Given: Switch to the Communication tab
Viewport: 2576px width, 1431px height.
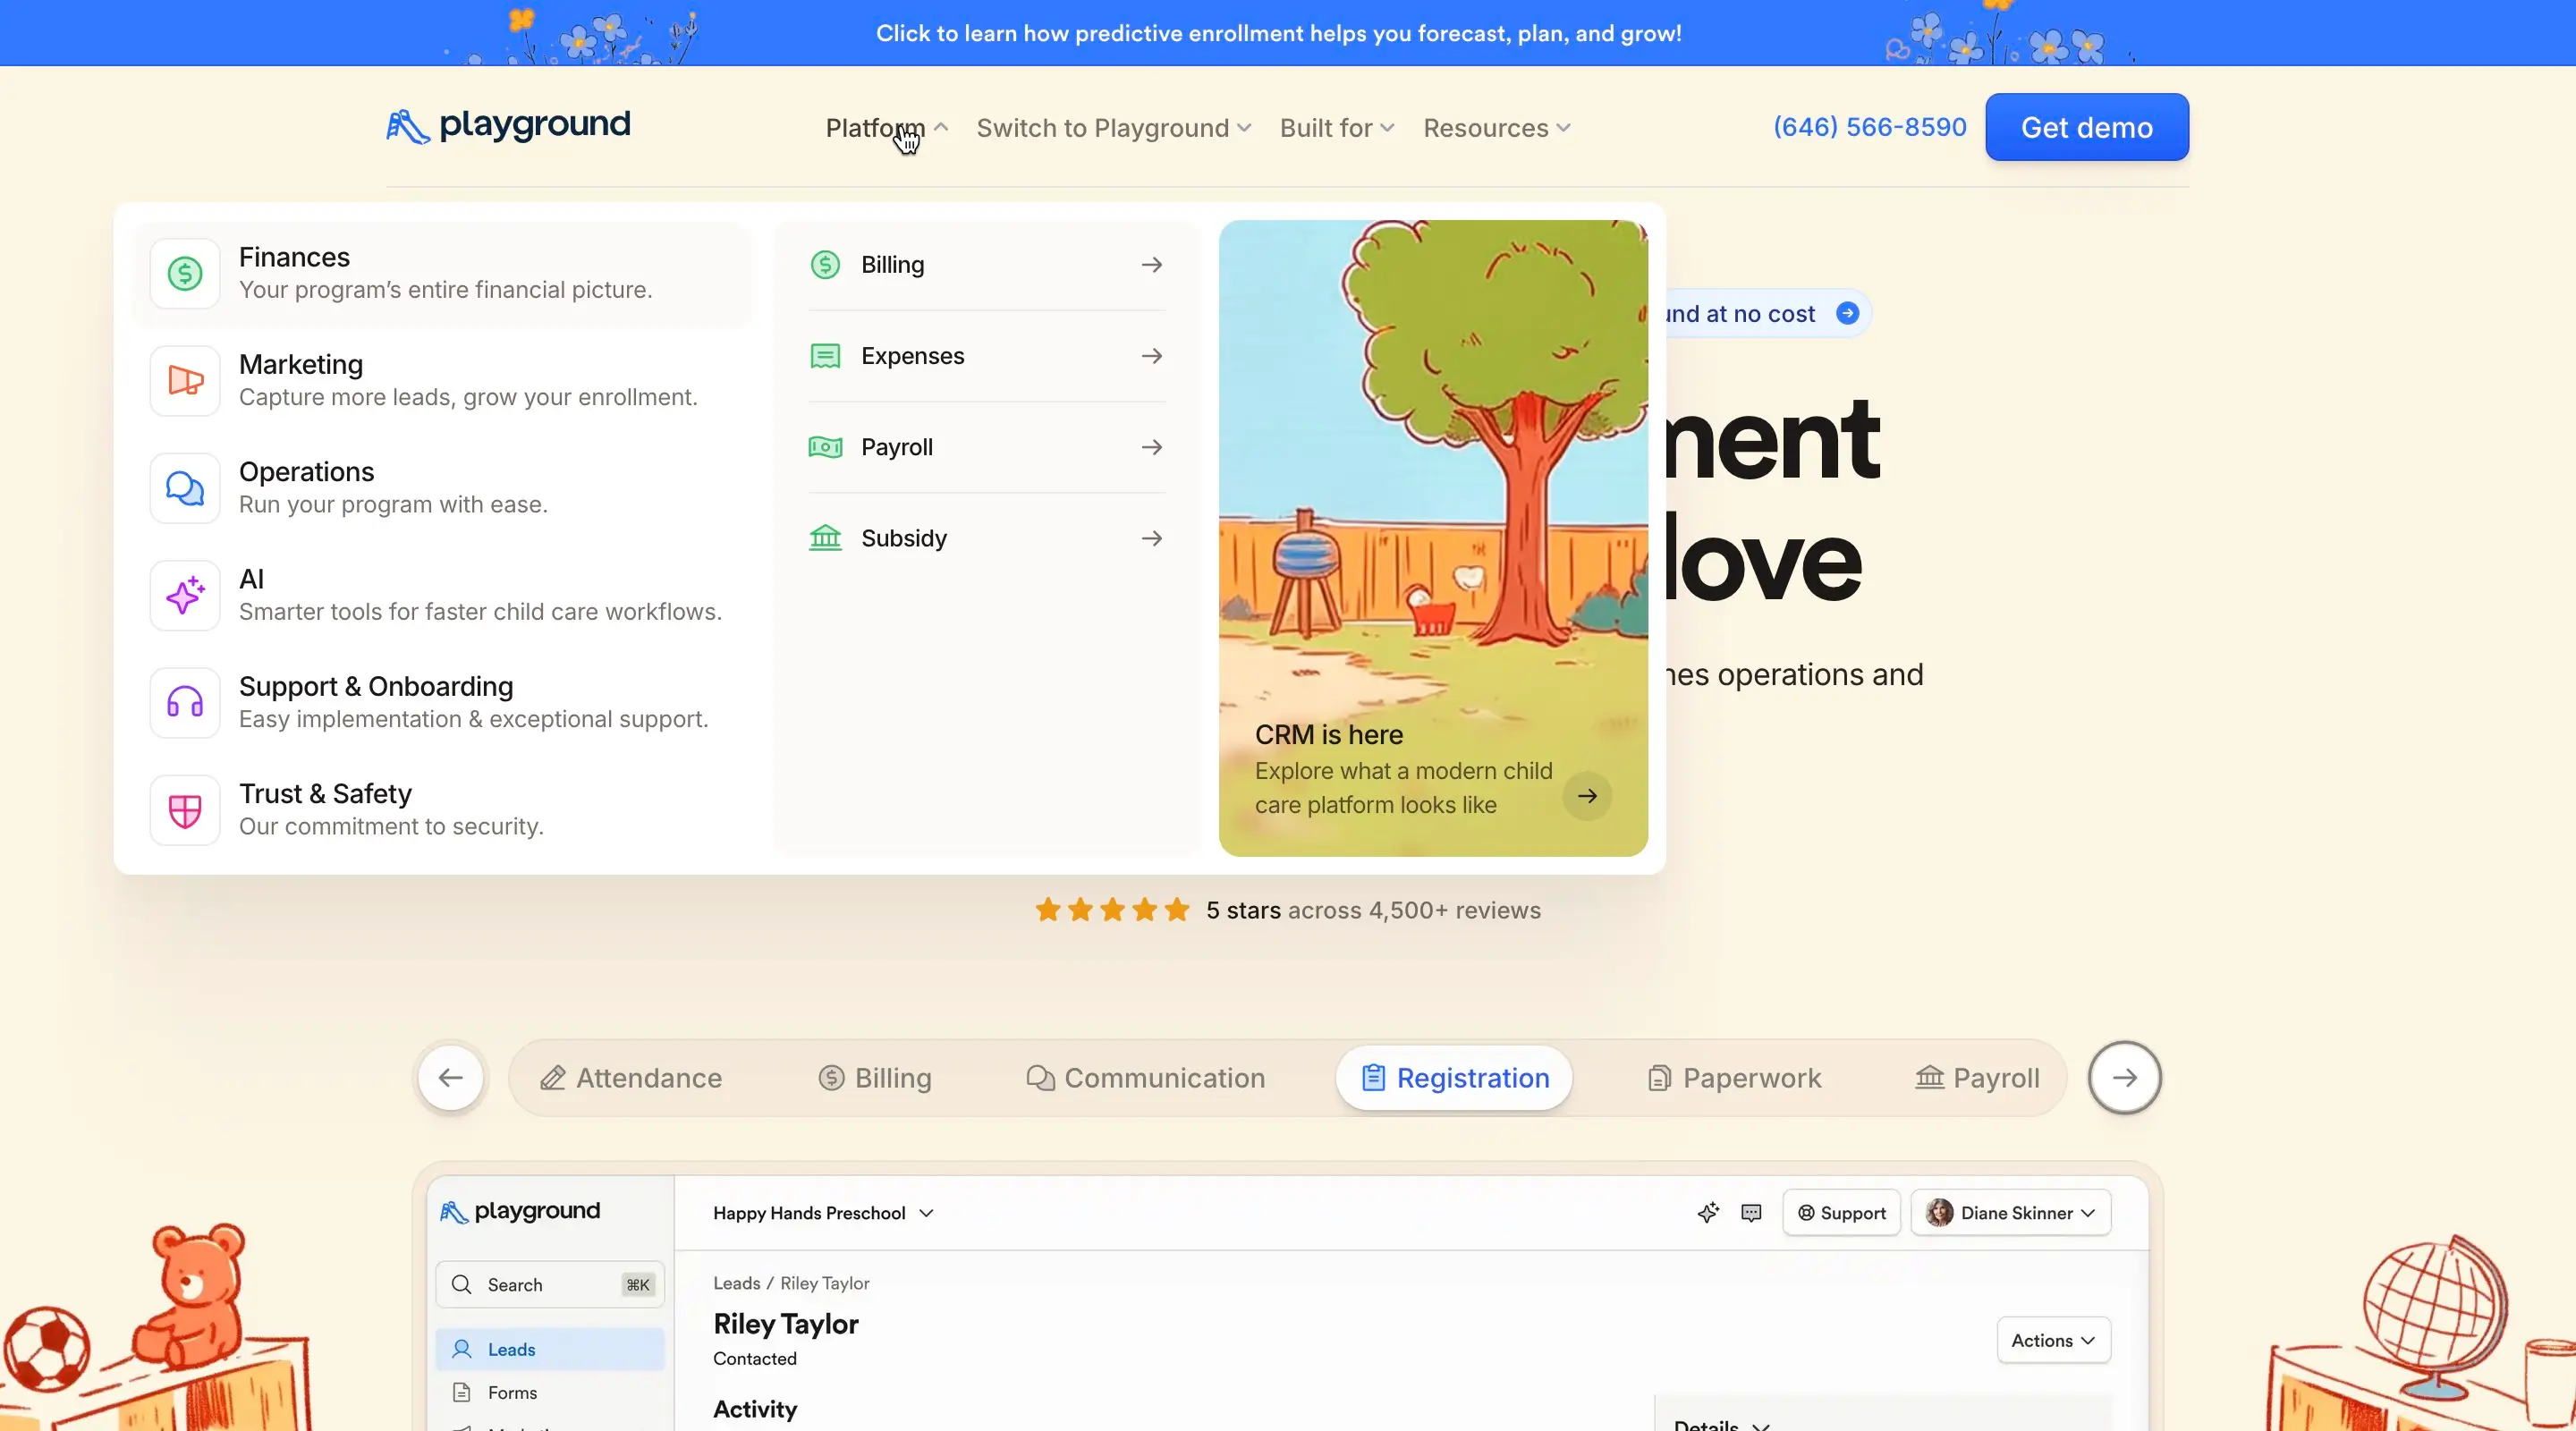Looking at the screenshot, I should point(1146,1078).
